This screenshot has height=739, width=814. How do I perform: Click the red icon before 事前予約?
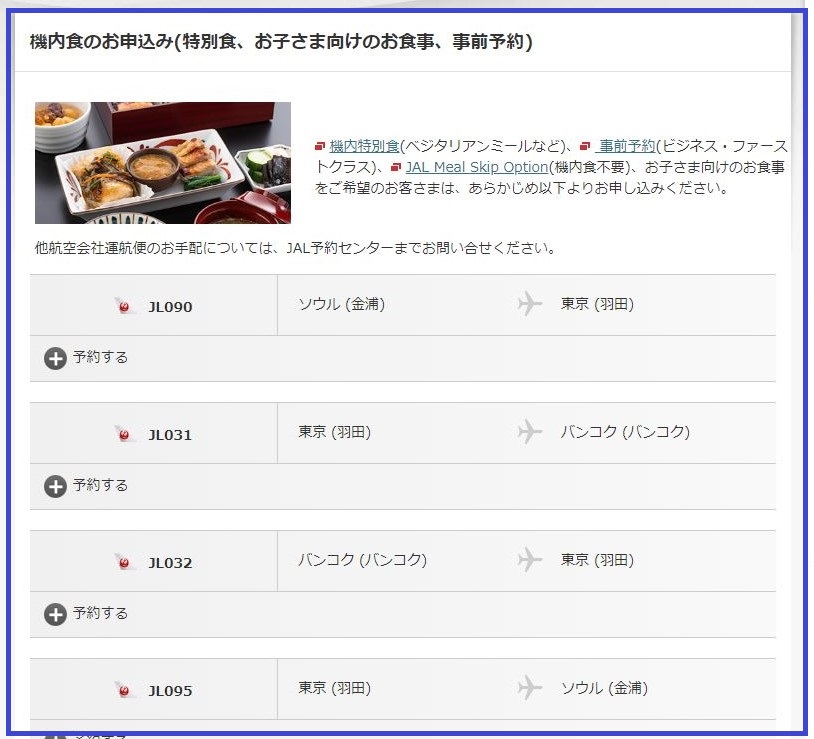pos(585,146)
